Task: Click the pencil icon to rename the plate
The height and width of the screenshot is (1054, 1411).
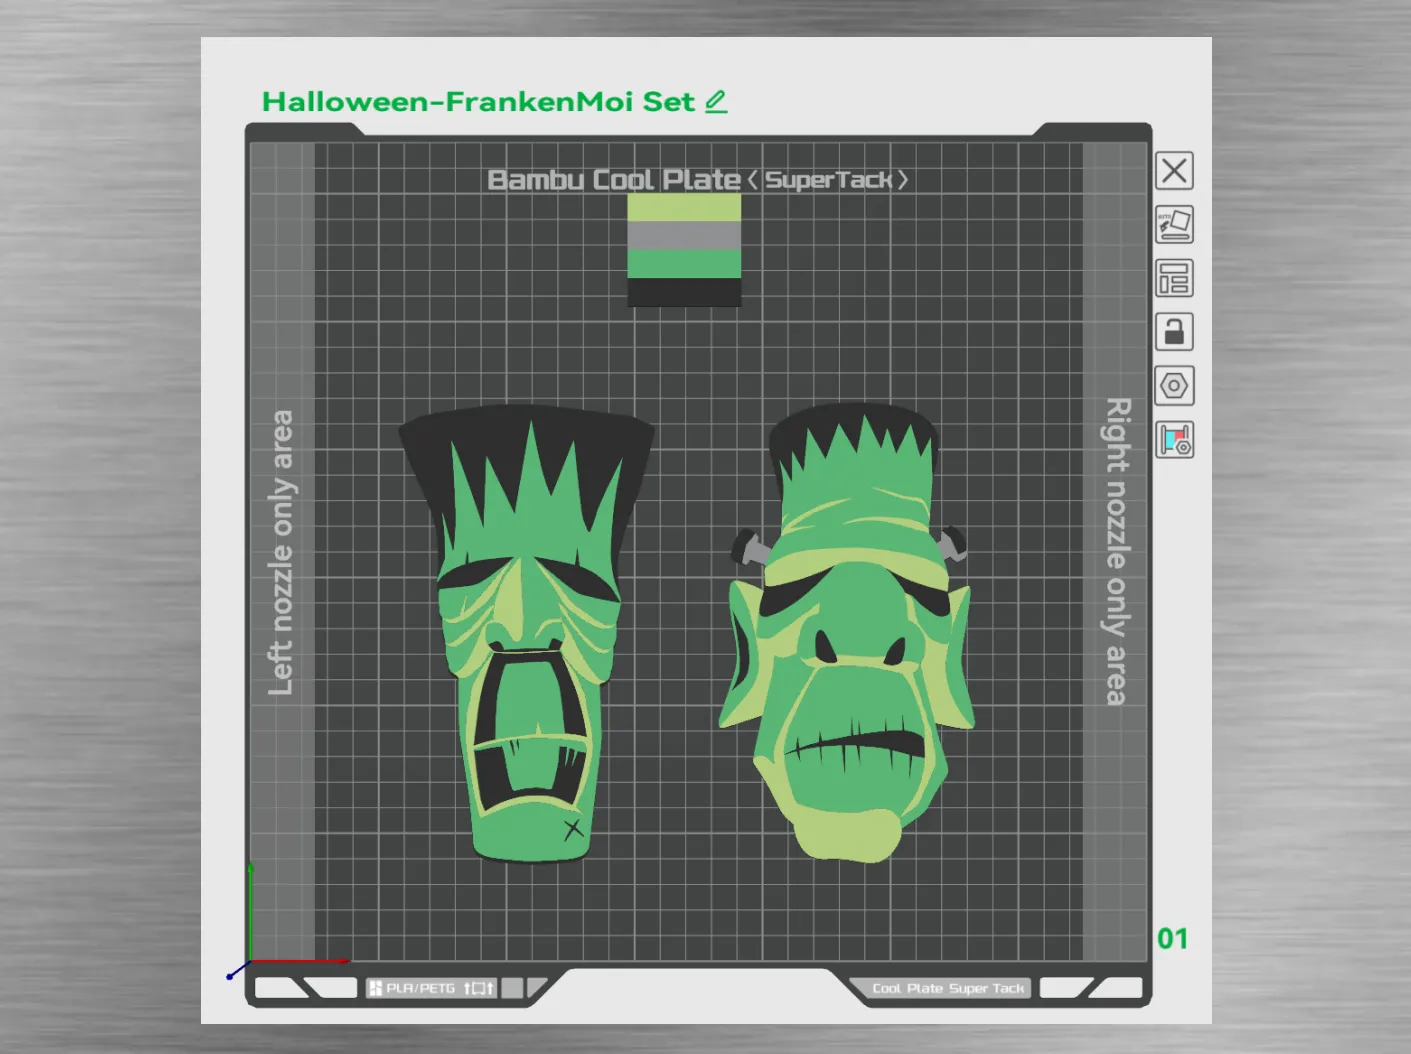Action: (x=716, y=102)
